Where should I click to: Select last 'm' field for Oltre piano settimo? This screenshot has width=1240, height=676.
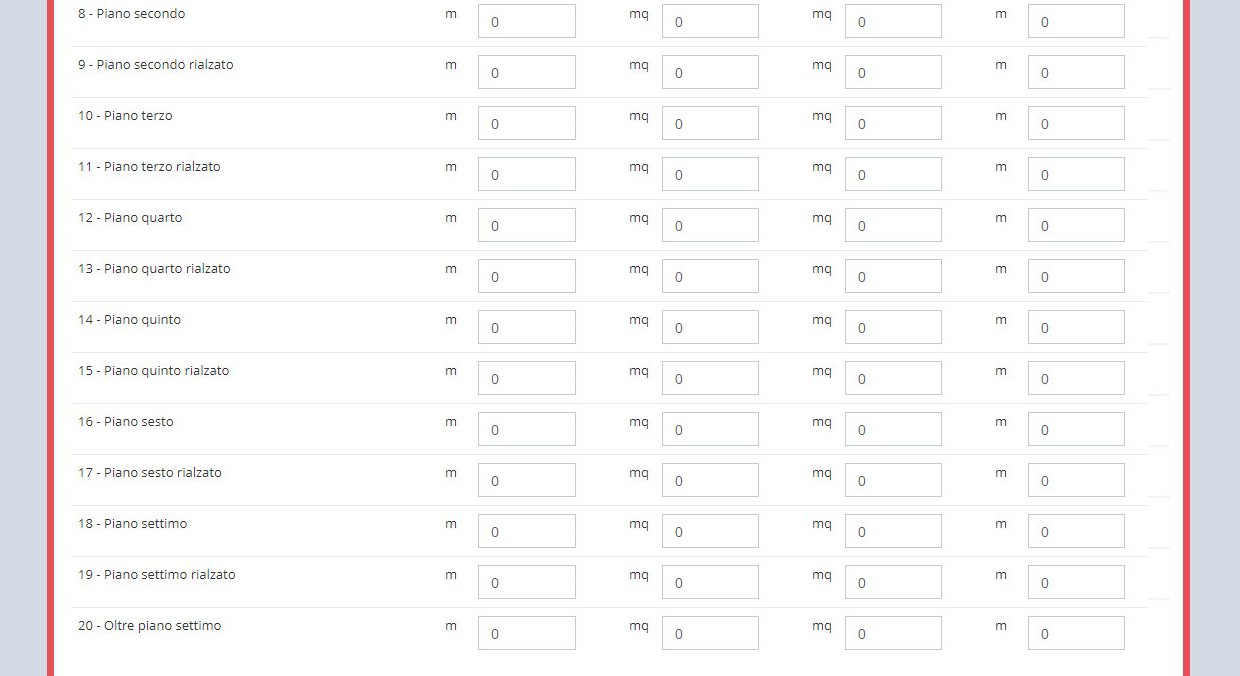point(1076,633)
